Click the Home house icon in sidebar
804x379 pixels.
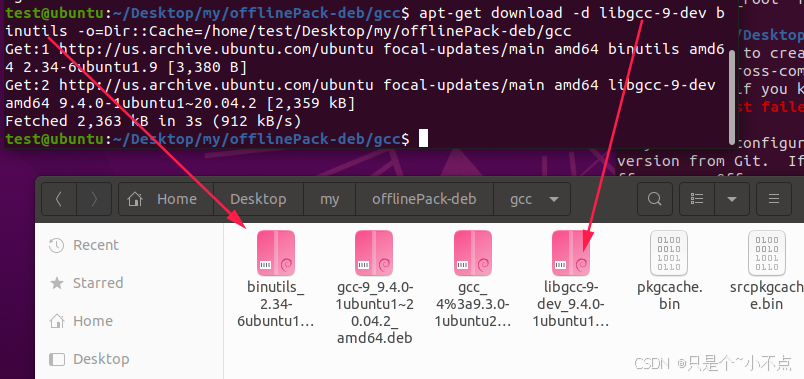(56, 321)
